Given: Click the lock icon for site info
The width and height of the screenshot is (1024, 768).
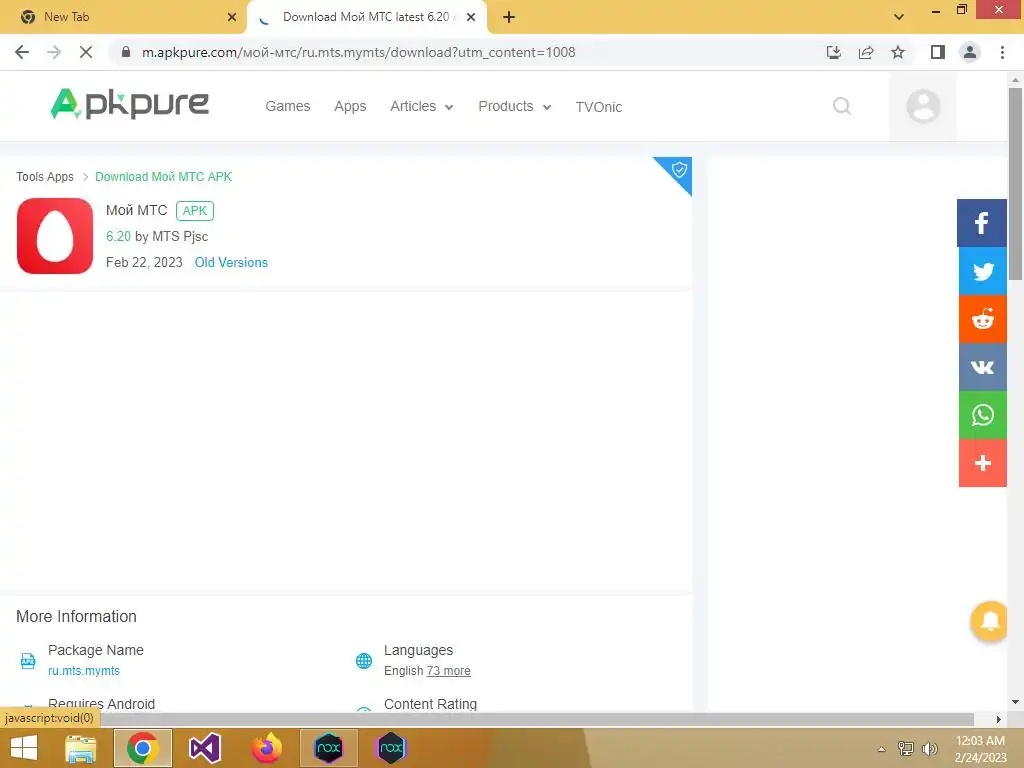Looking at the screenshot, I should coord(126,52).
